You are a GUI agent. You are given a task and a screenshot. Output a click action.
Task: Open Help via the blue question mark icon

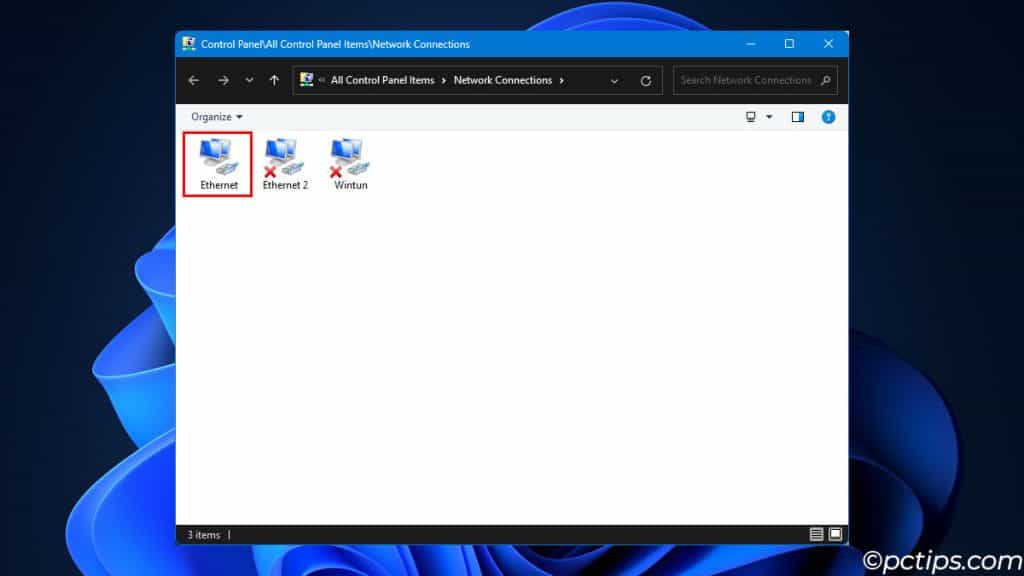click(828, 117)
